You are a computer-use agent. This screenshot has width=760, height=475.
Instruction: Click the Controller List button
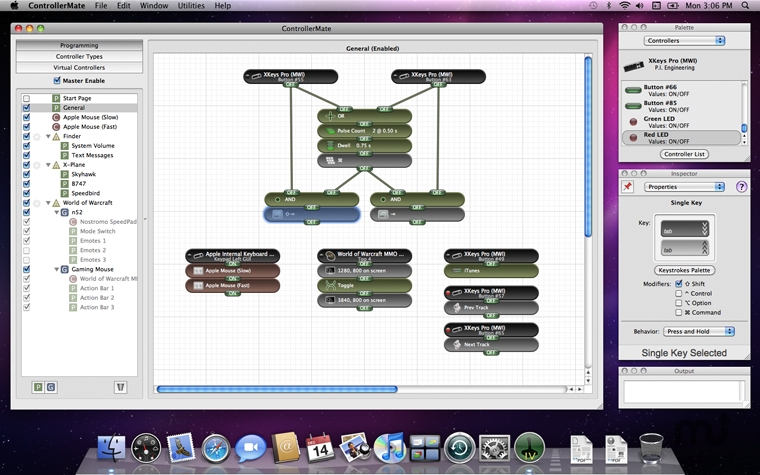pos(684,154)
